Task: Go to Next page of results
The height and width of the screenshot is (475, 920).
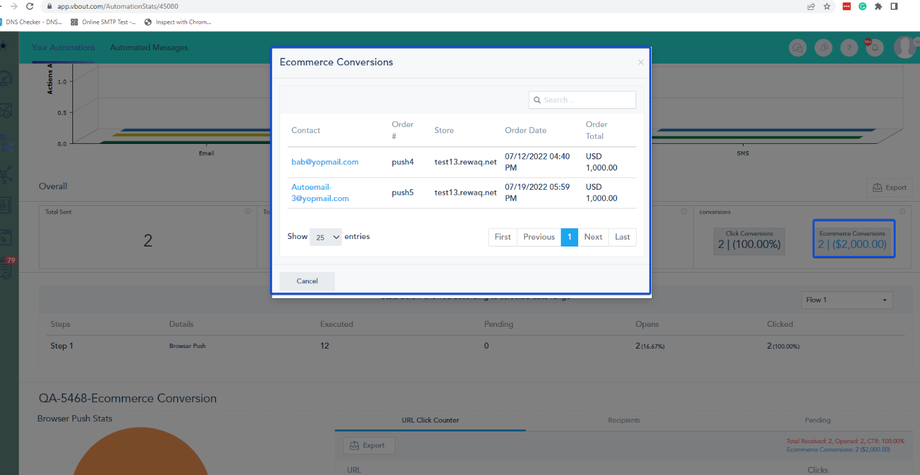Action: tap(593, 237)
